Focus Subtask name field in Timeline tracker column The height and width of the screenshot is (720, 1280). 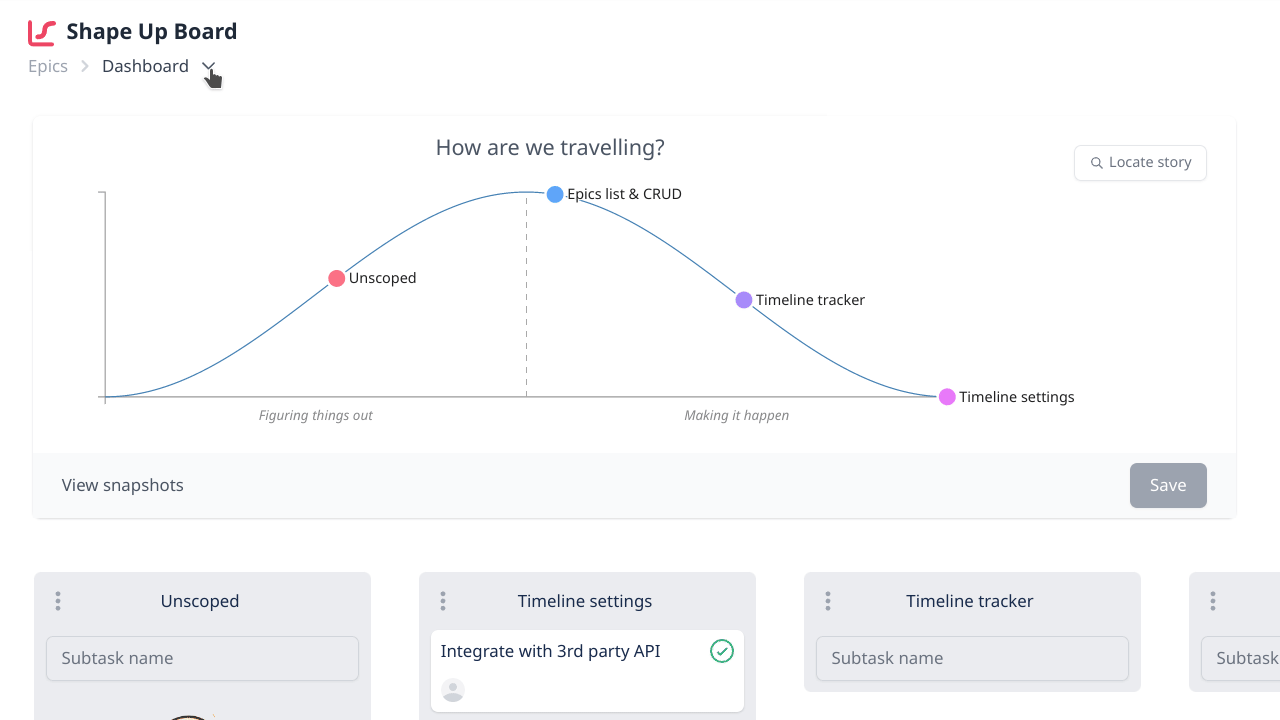coord(972,658)
